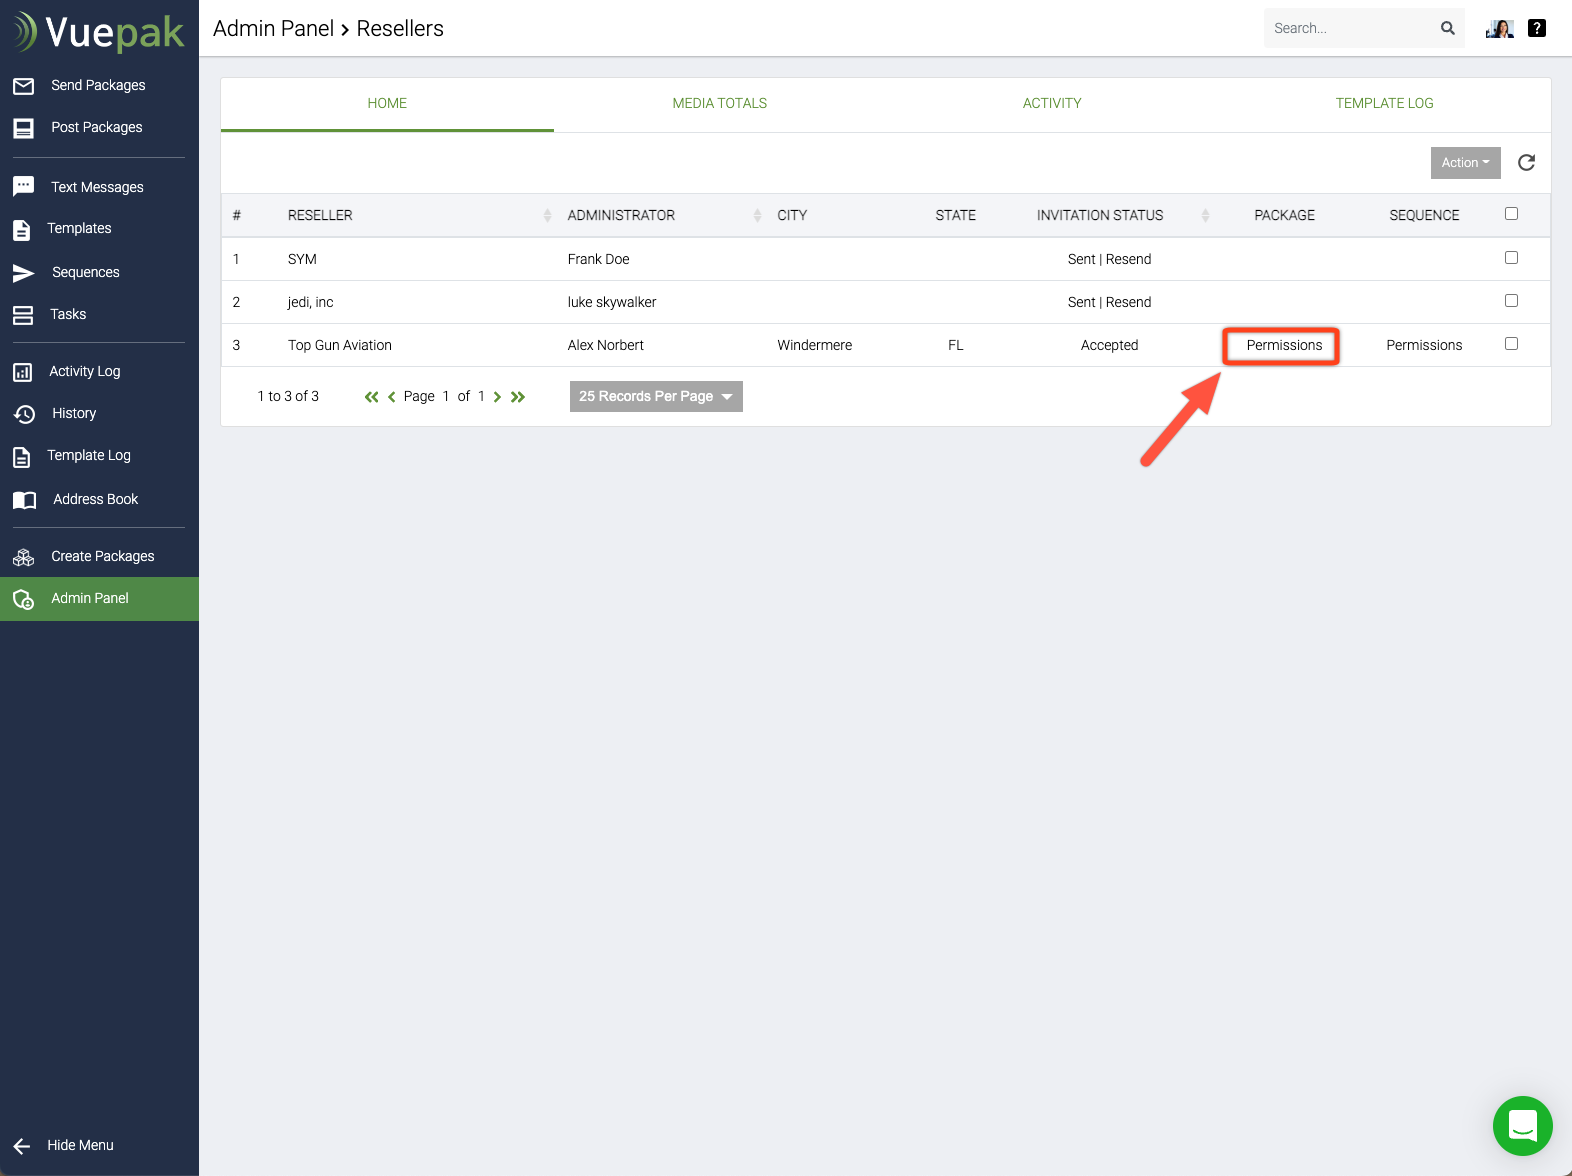The image size is (1572, 1176).
Task: Open the help question mark icon
Action: coord(1537,28)
